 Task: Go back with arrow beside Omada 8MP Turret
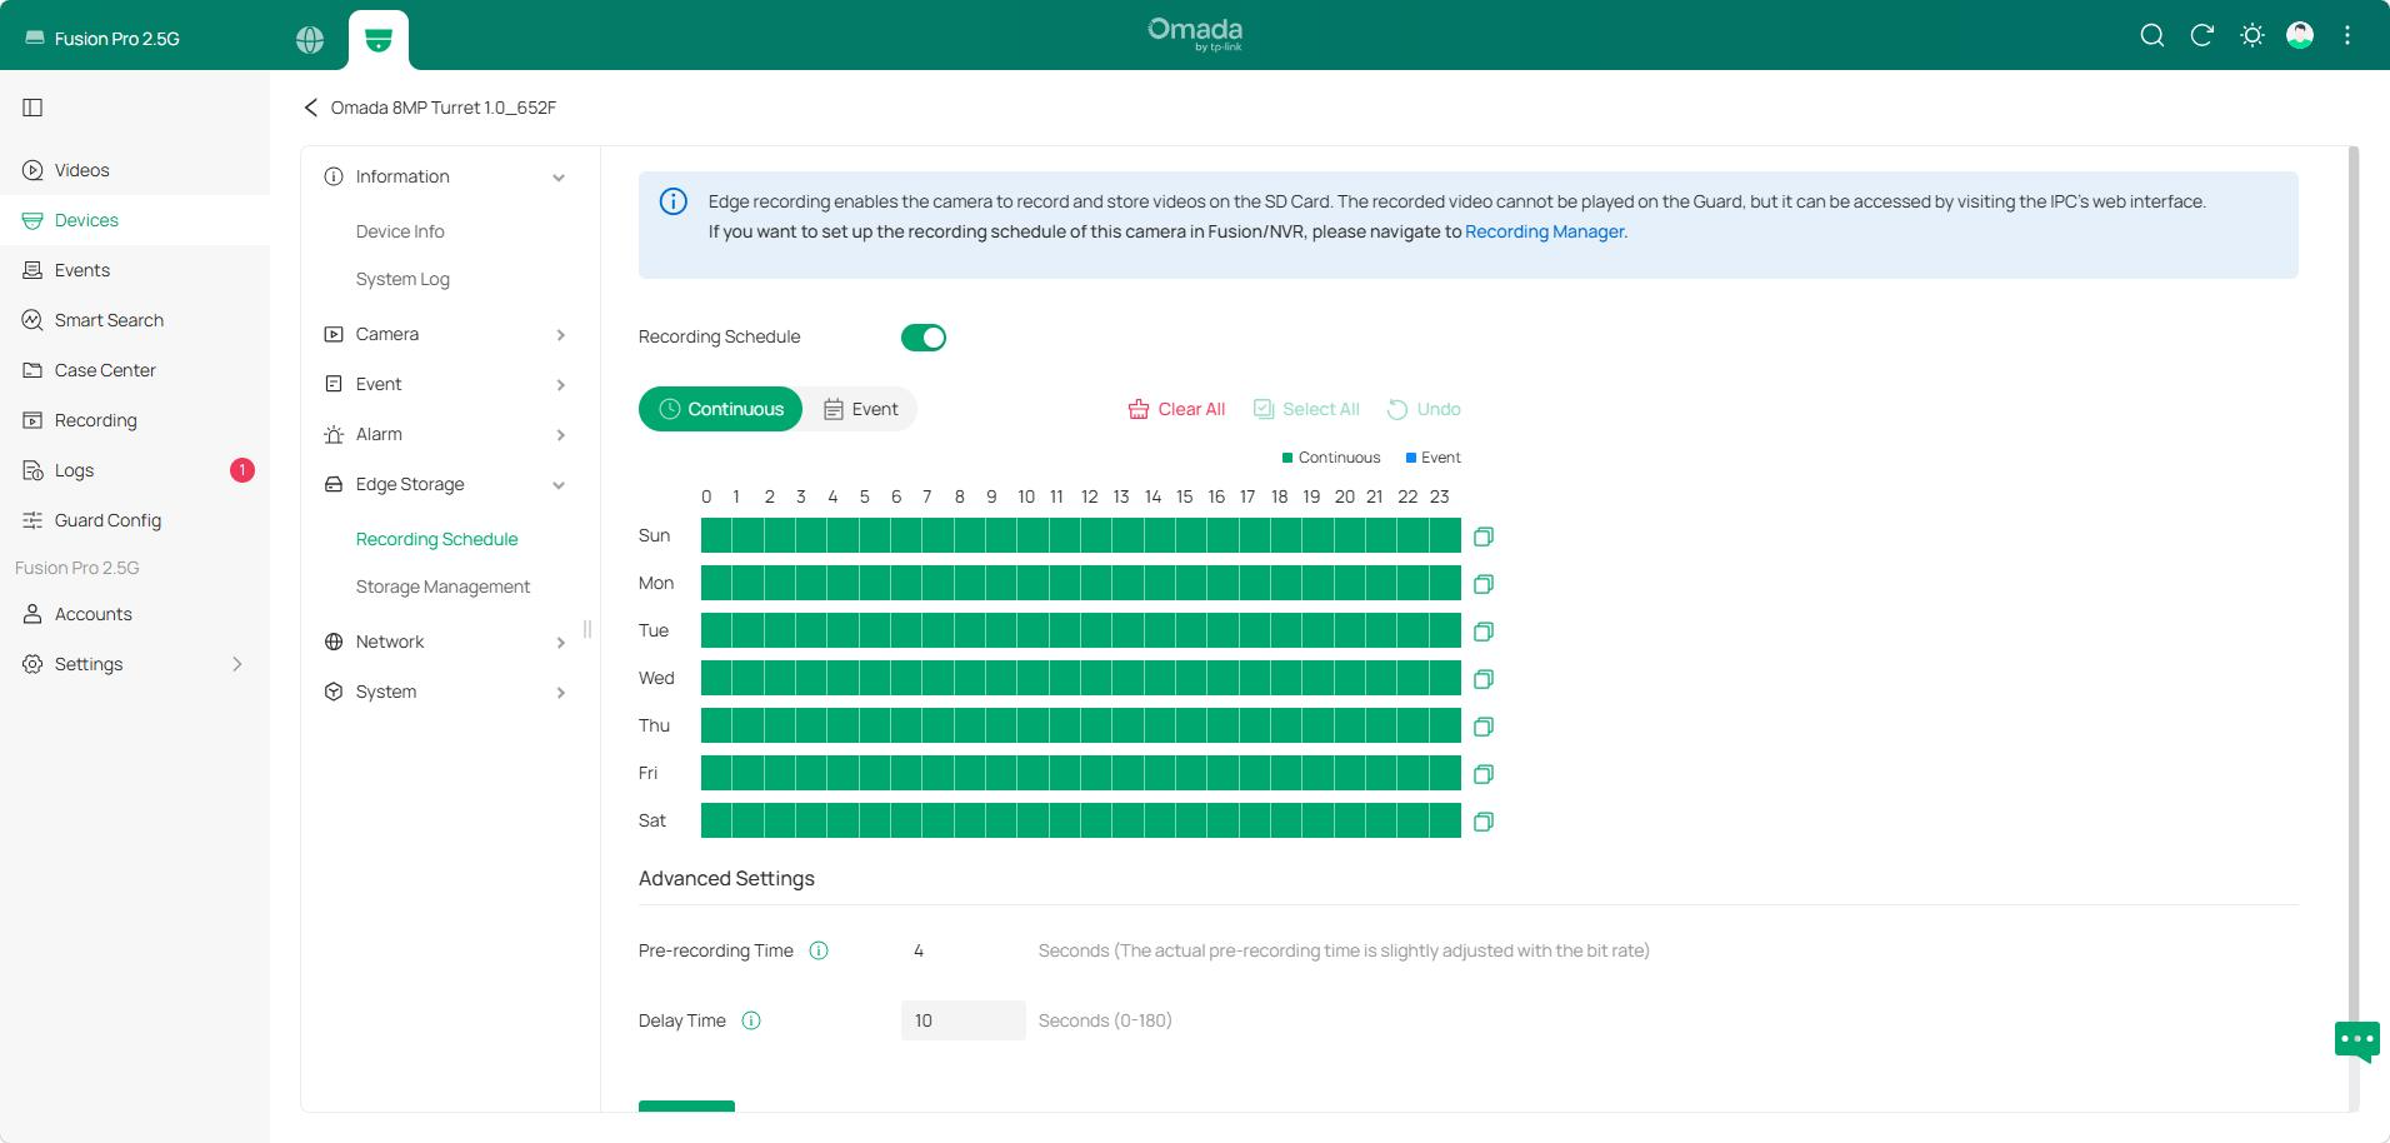311,108
